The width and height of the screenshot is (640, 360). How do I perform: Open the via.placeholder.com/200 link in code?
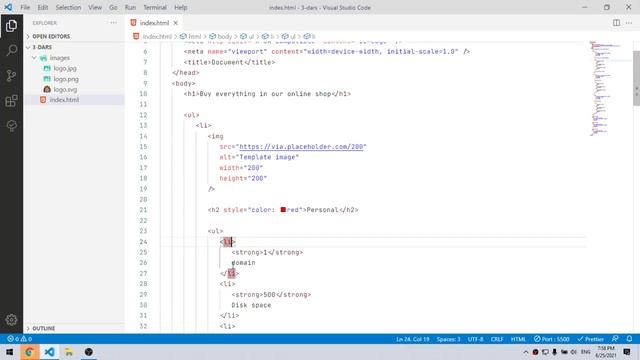pos(301,147)
